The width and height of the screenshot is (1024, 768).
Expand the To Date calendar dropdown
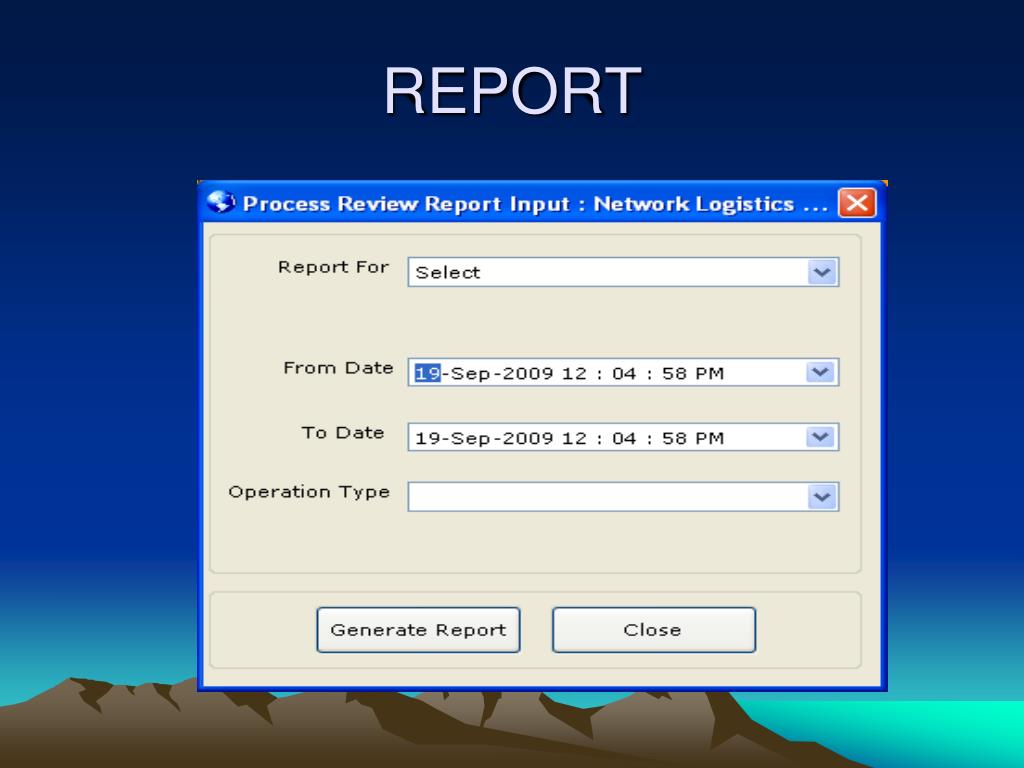click(821, 437)
